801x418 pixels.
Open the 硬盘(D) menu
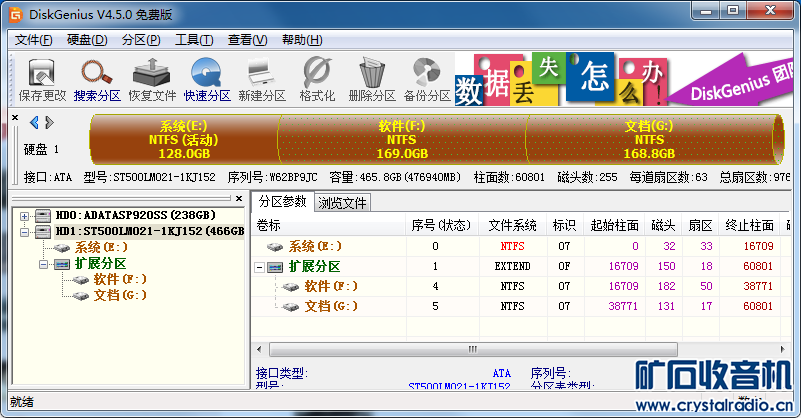tap(87, 40)
